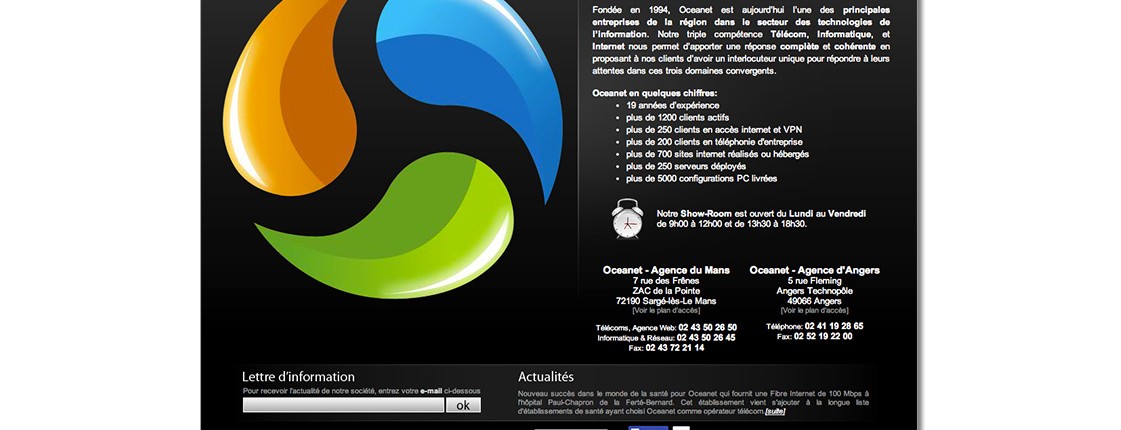This screenshot has width=1121, height=430.
Task: Click the alarm clock icon
Action: 627,218
